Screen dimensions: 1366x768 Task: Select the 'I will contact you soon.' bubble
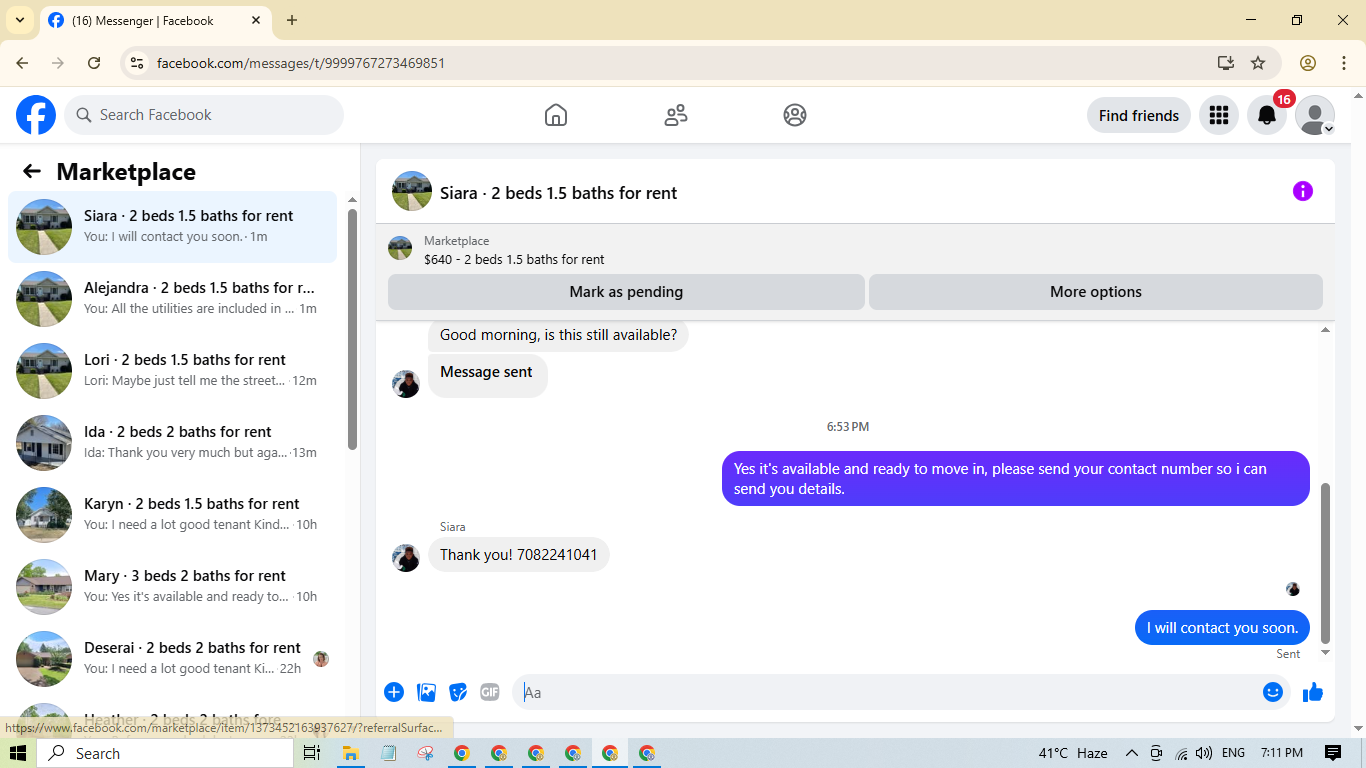pos(1222,628)
